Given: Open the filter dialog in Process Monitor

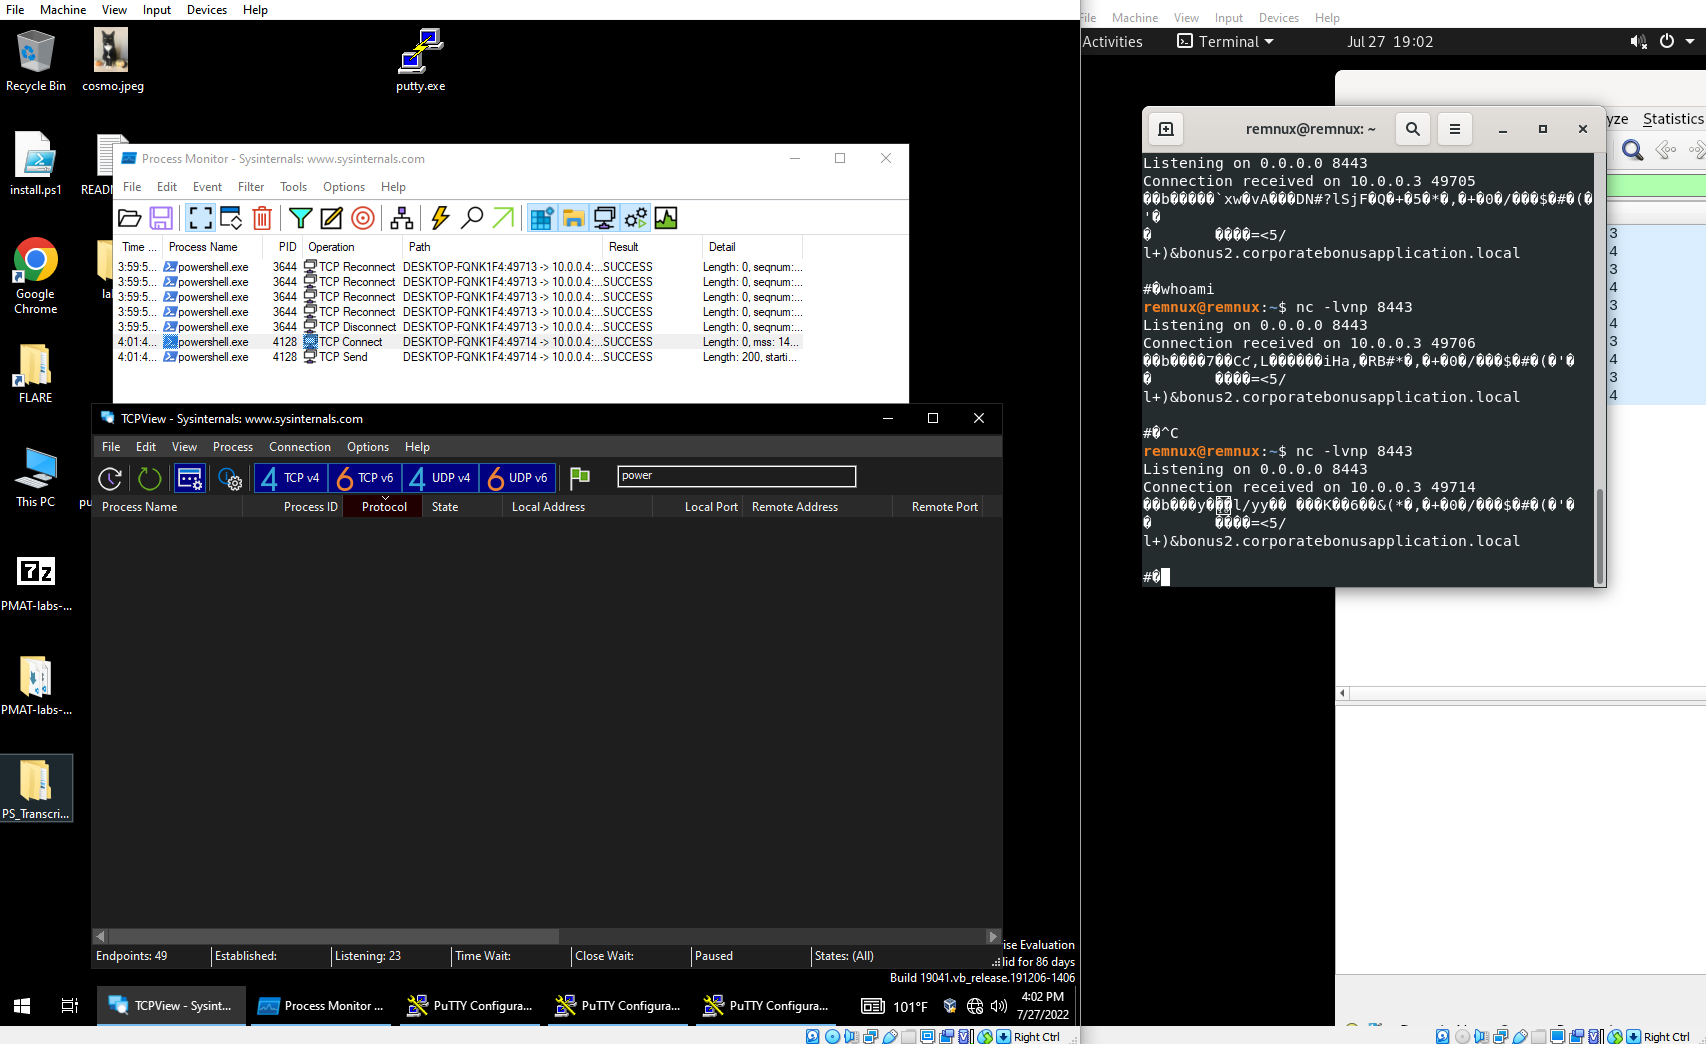Looking at the screenshot, I should pos(300,218).
